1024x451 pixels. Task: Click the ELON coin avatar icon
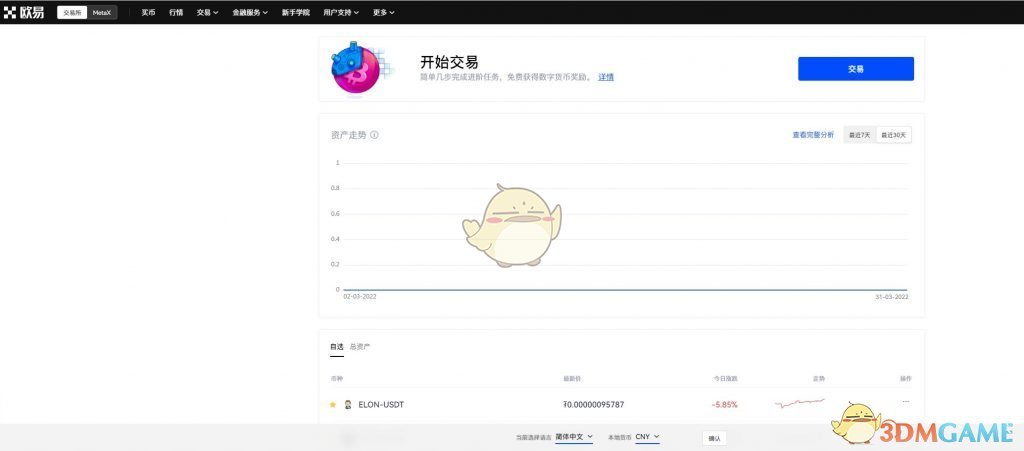tap(348, 405)
